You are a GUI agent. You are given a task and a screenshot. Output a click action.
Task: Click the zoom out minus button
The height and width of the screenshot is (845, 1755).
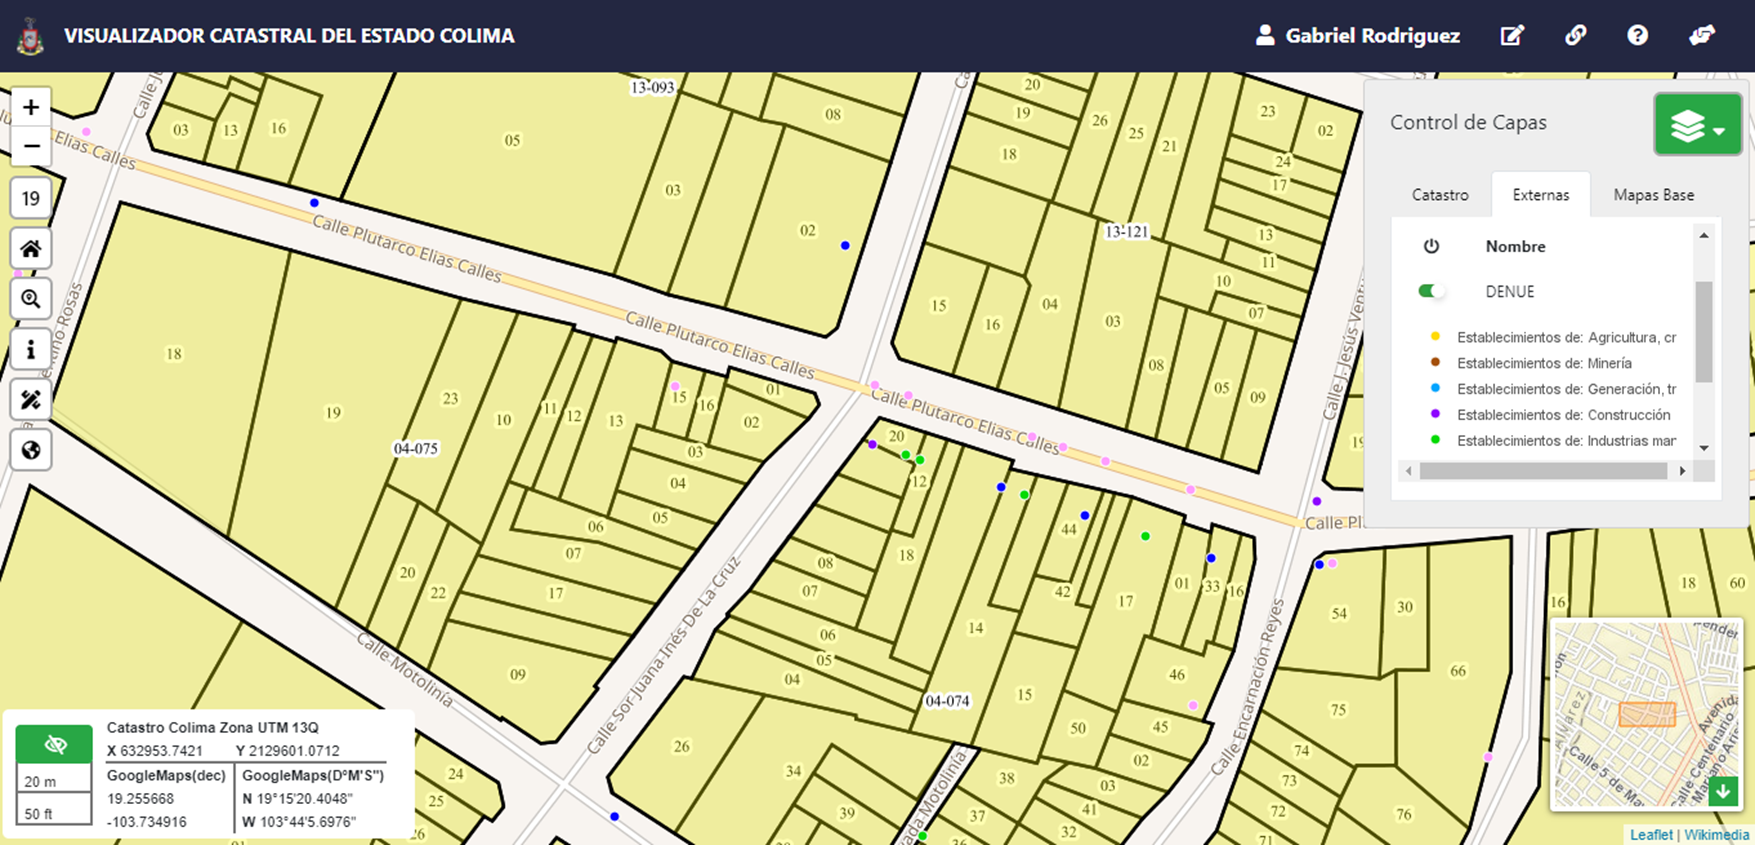[x=31, y=146]
